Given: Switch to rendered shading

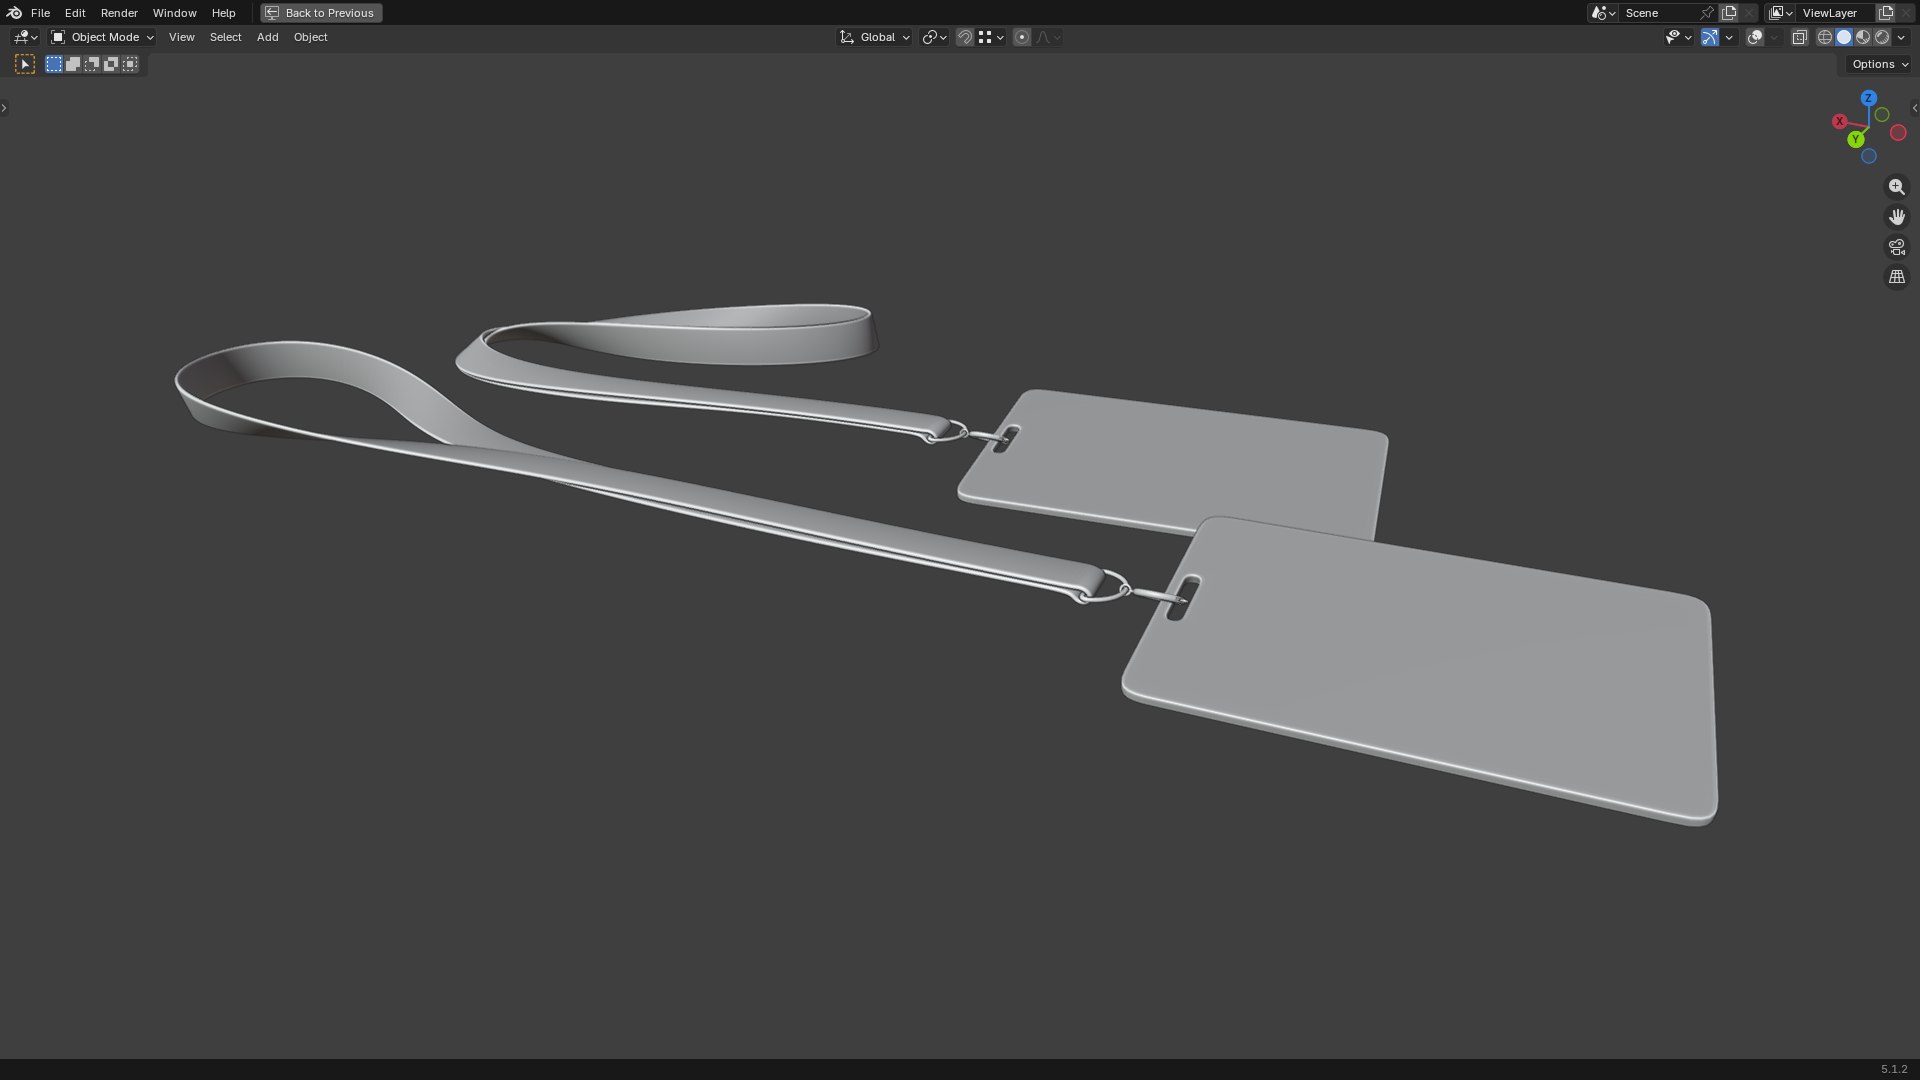Looking at the screenshot, I should point(1882,37).
